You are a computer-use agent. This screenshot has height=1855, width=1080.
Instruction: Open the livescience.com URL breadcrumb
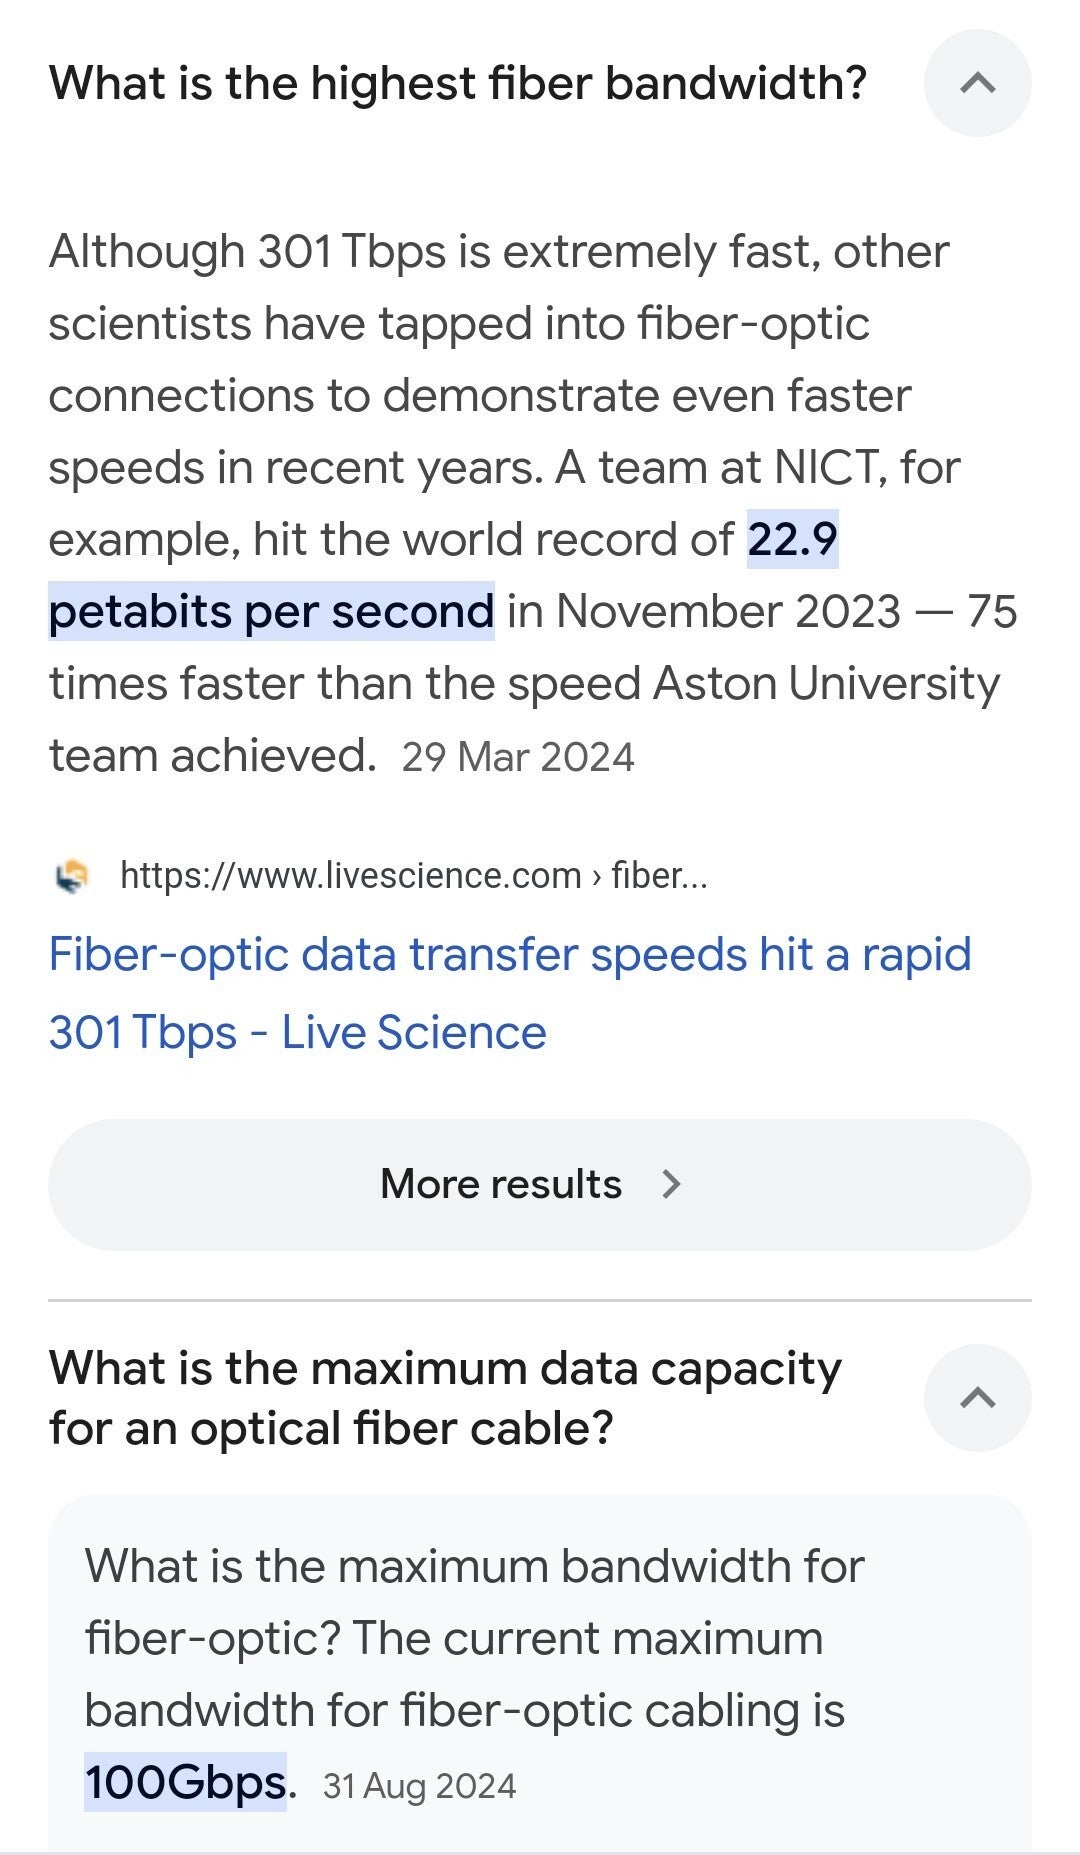(x=350, y=876)
